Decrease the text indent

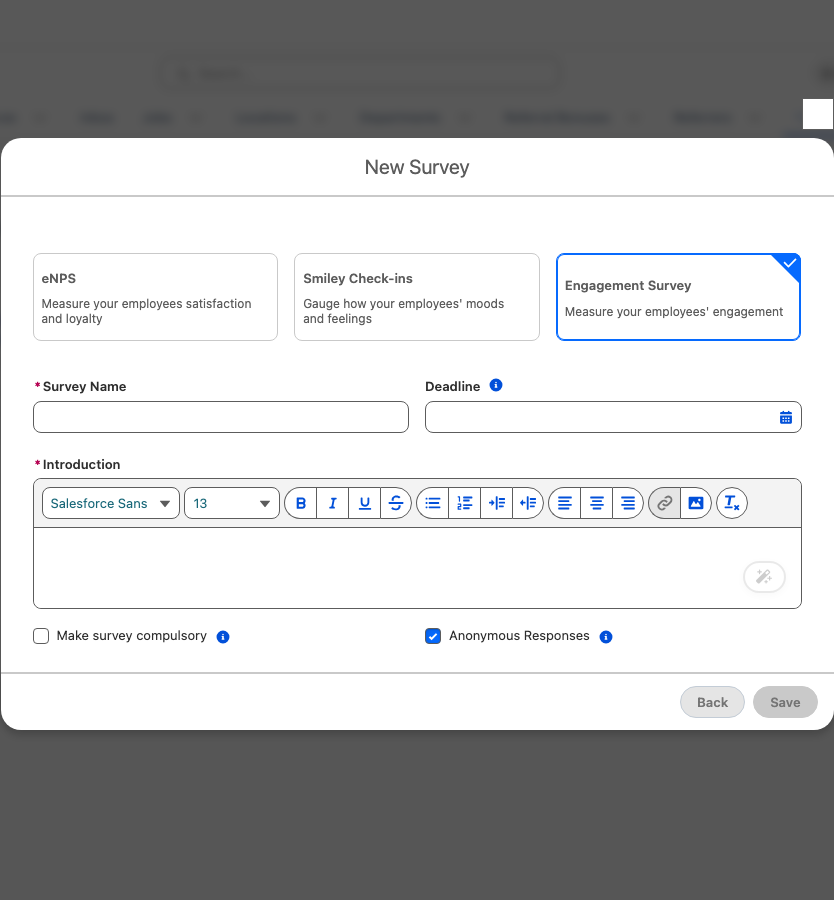coord(528,503)
